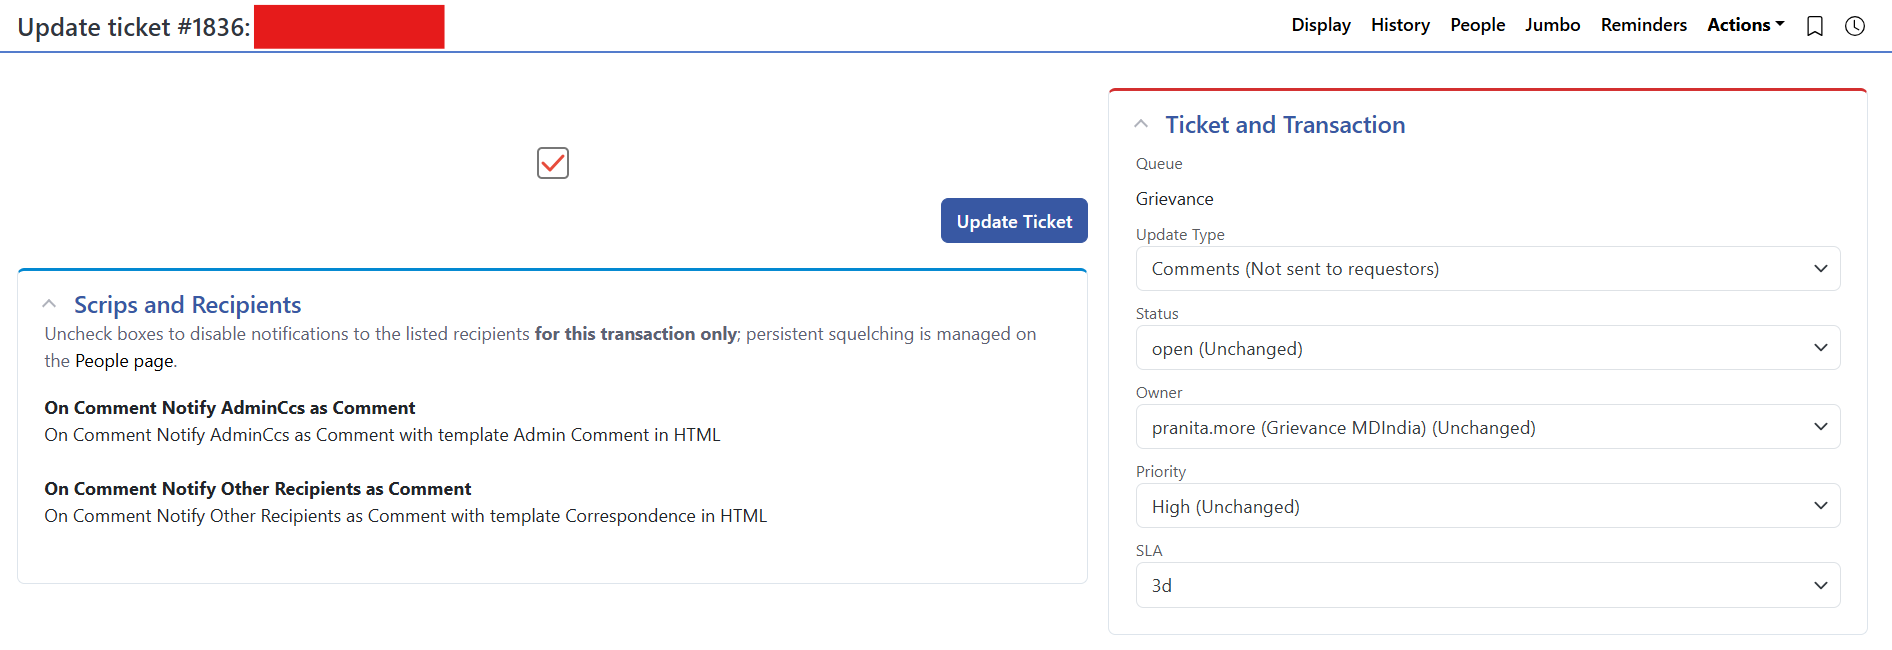Toggle the red checked checkbox
The width and height of the screenshot is (1892, 650).
[553, 163]
